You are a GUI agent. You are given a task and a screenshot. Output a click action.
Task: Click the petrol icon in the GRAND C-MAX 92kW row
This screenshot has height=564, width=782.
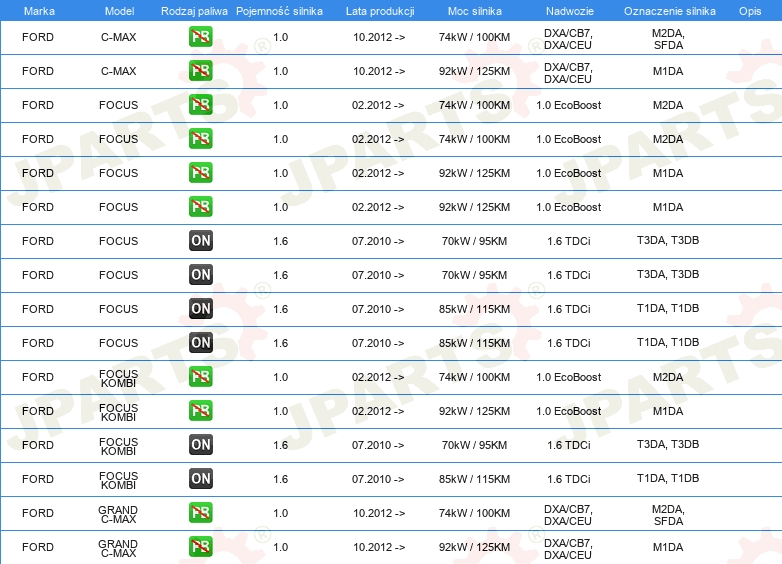(200, 547)
